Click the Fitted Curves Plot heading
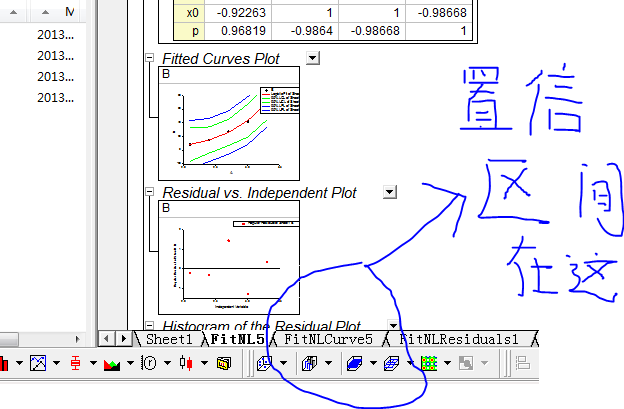The height and width of the screenshot is (409, 624). 221,59
